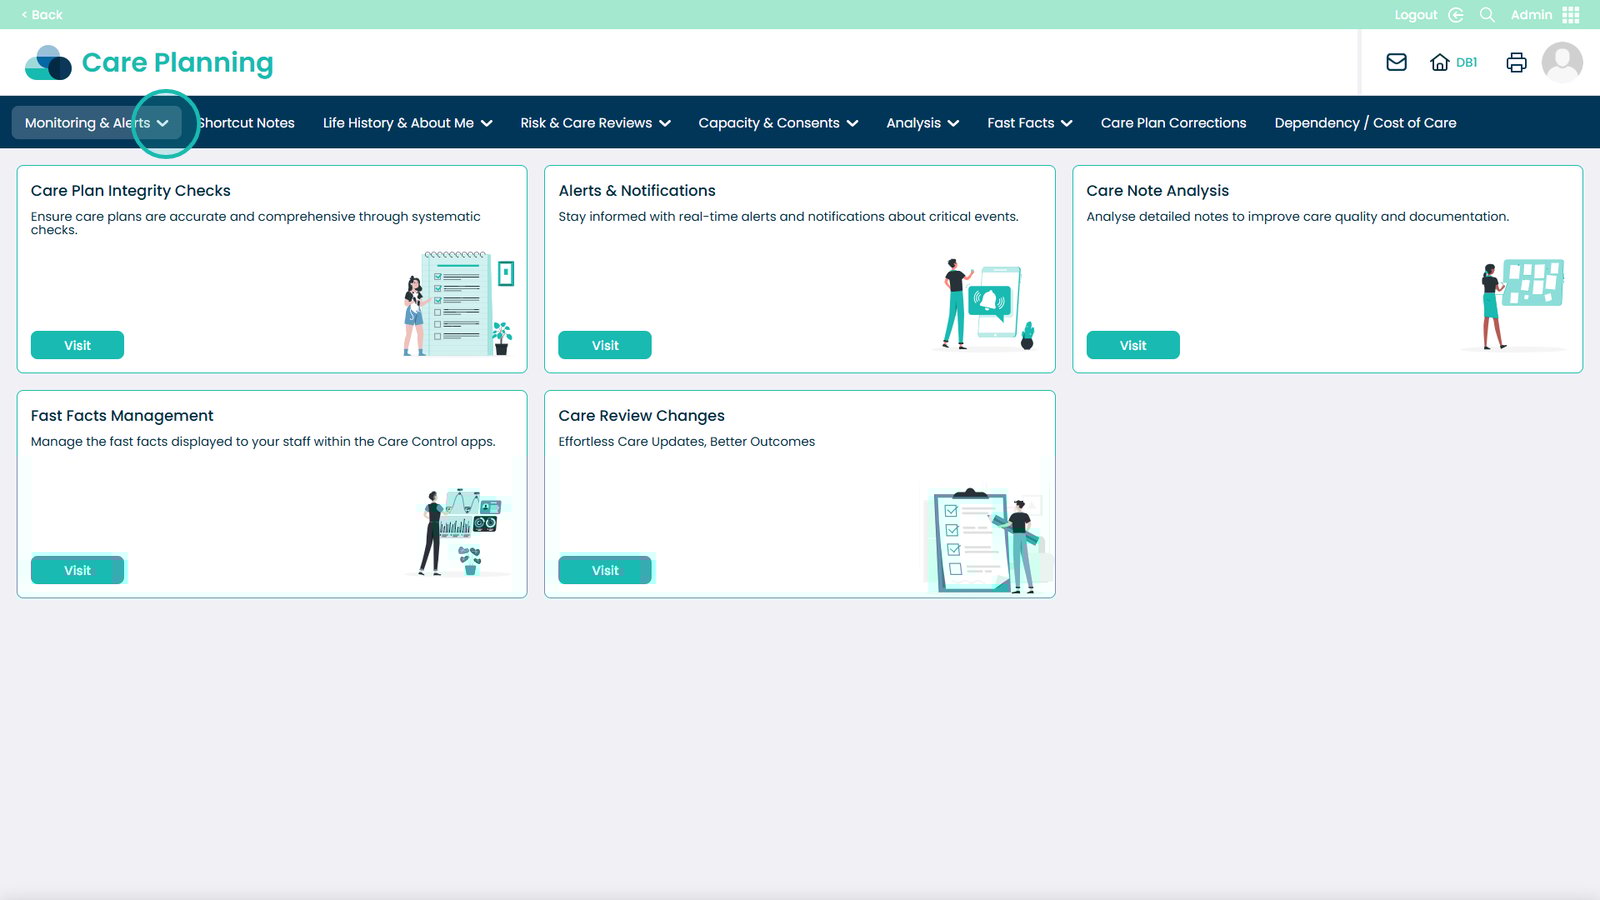Viewport: 1600px width, 900px height.
Task: Visit the Alerts & Notifications page
Action: (x=605, y=345)
